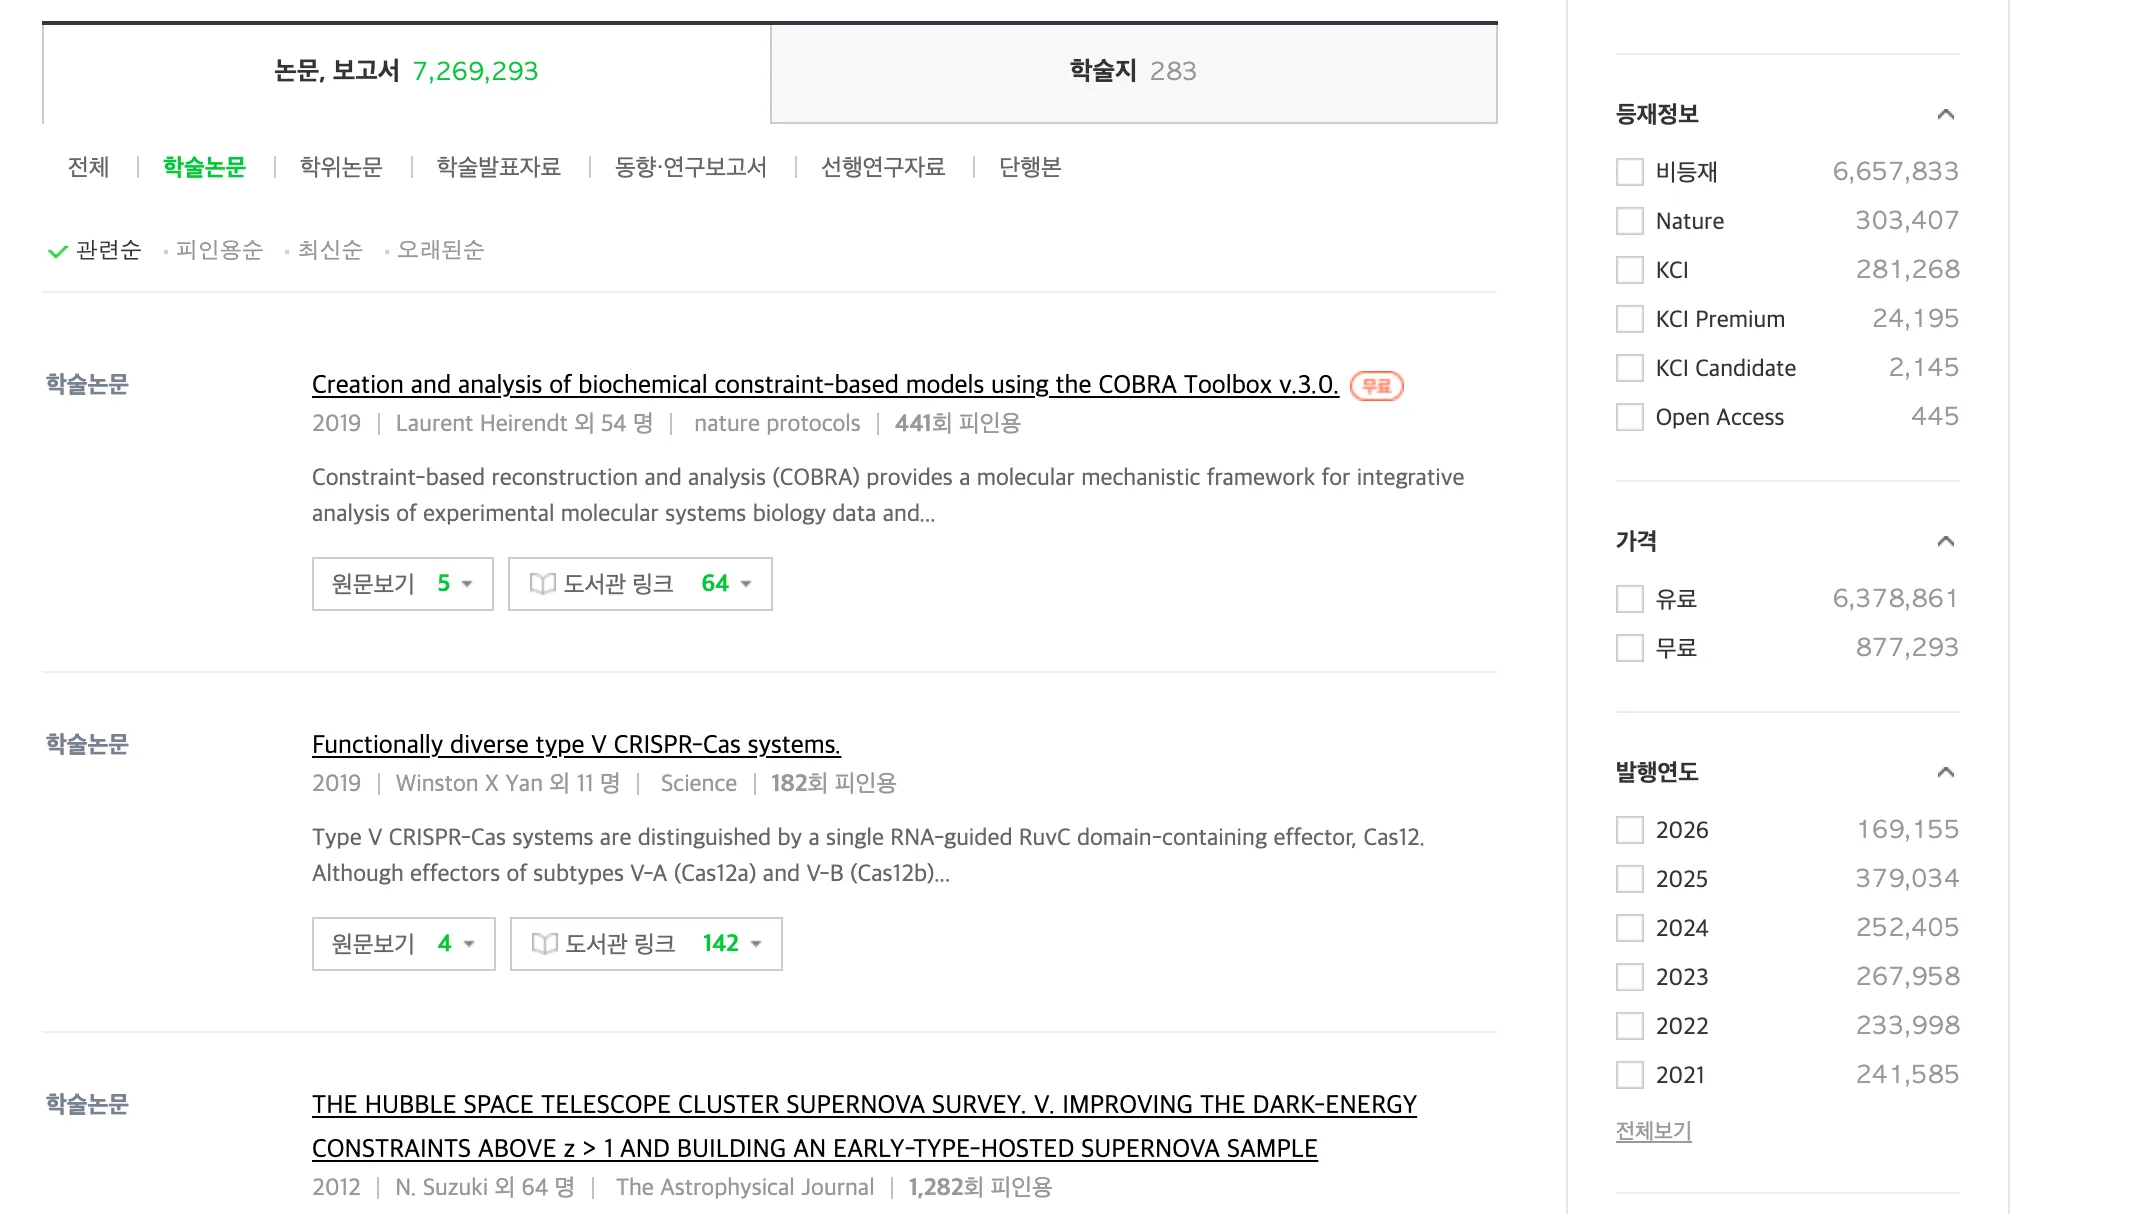Sort results by 최신순
Screen dimensions: 2140x1214
click(330, 250)
